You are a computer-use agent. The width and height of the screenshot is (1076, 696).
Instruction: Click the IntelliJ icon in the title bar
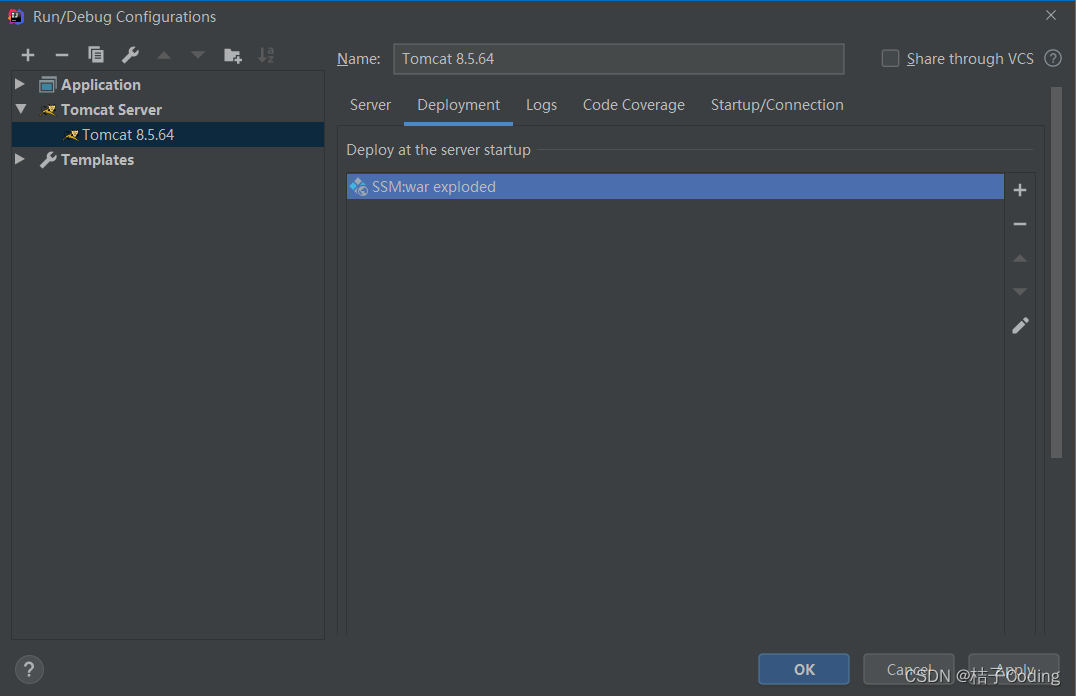[x=16, y=16]
